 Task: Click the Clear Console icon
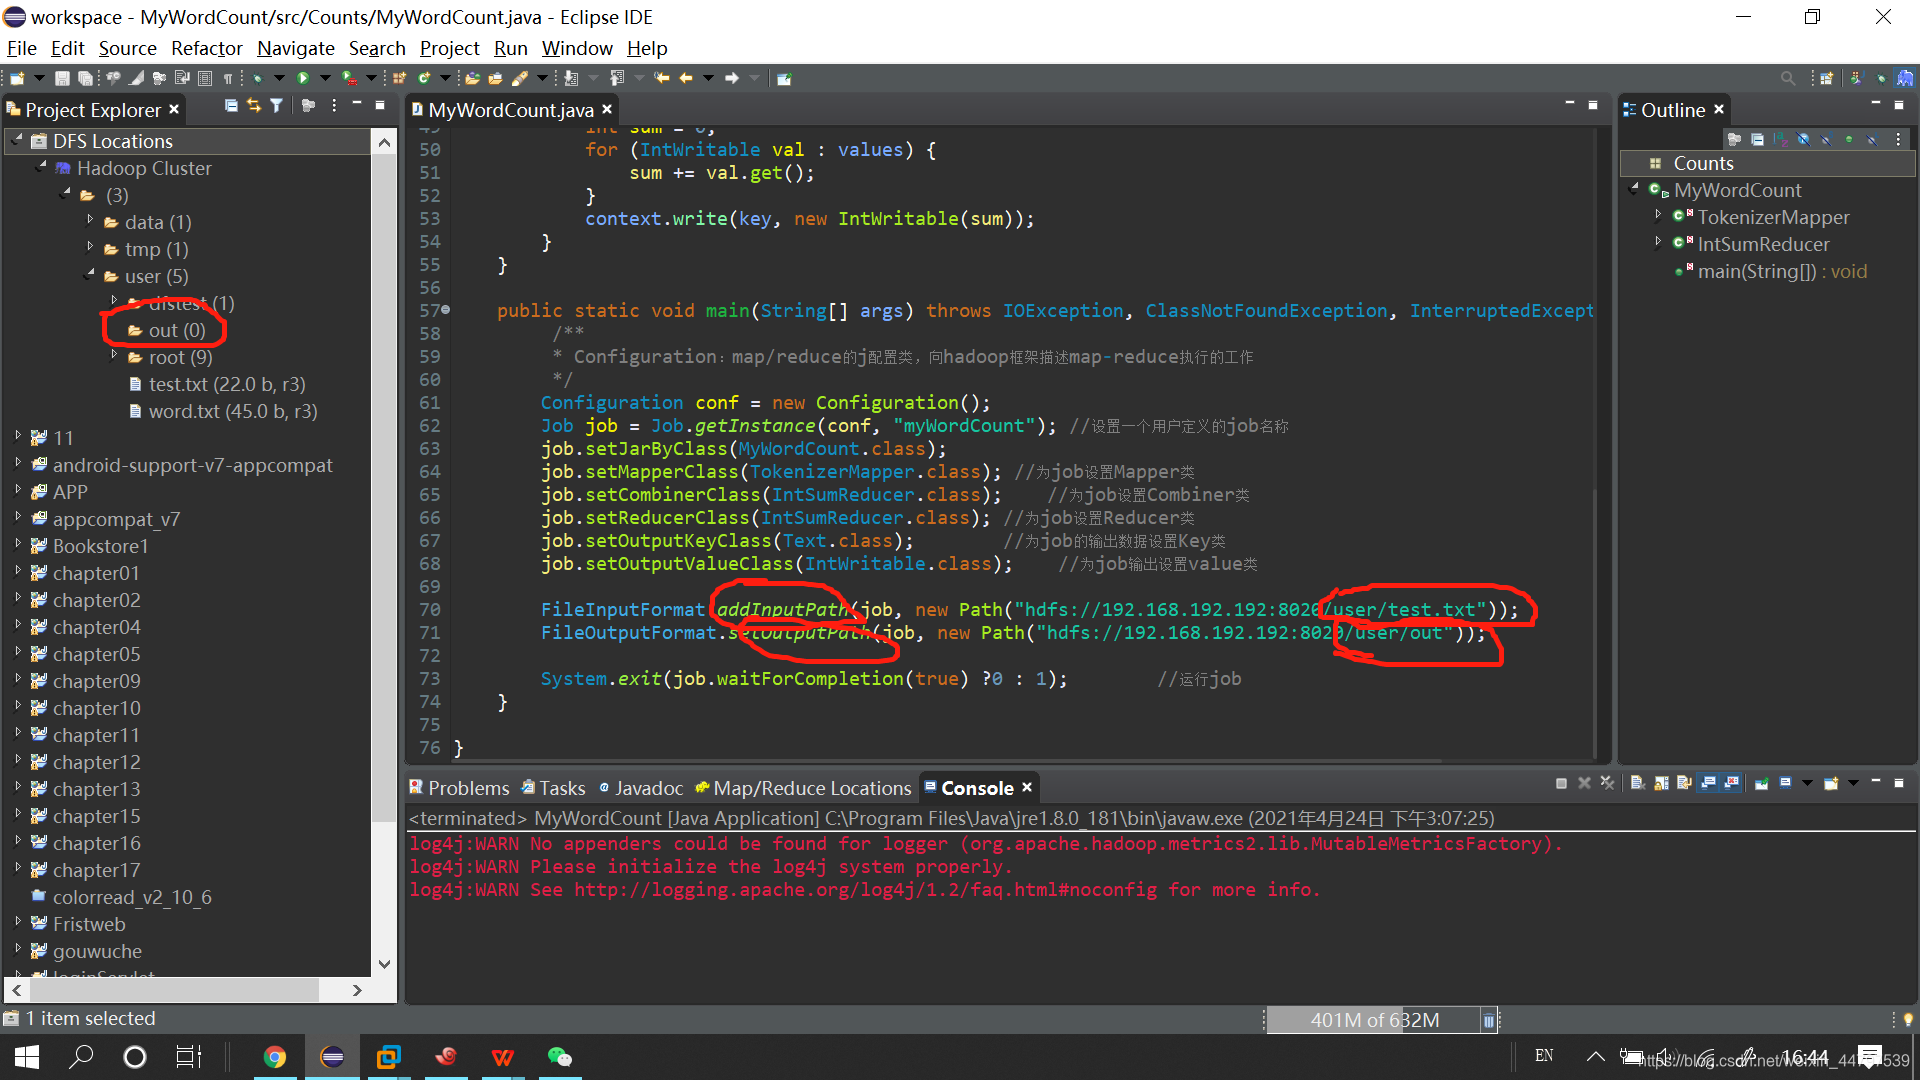tap(1637, 784)
